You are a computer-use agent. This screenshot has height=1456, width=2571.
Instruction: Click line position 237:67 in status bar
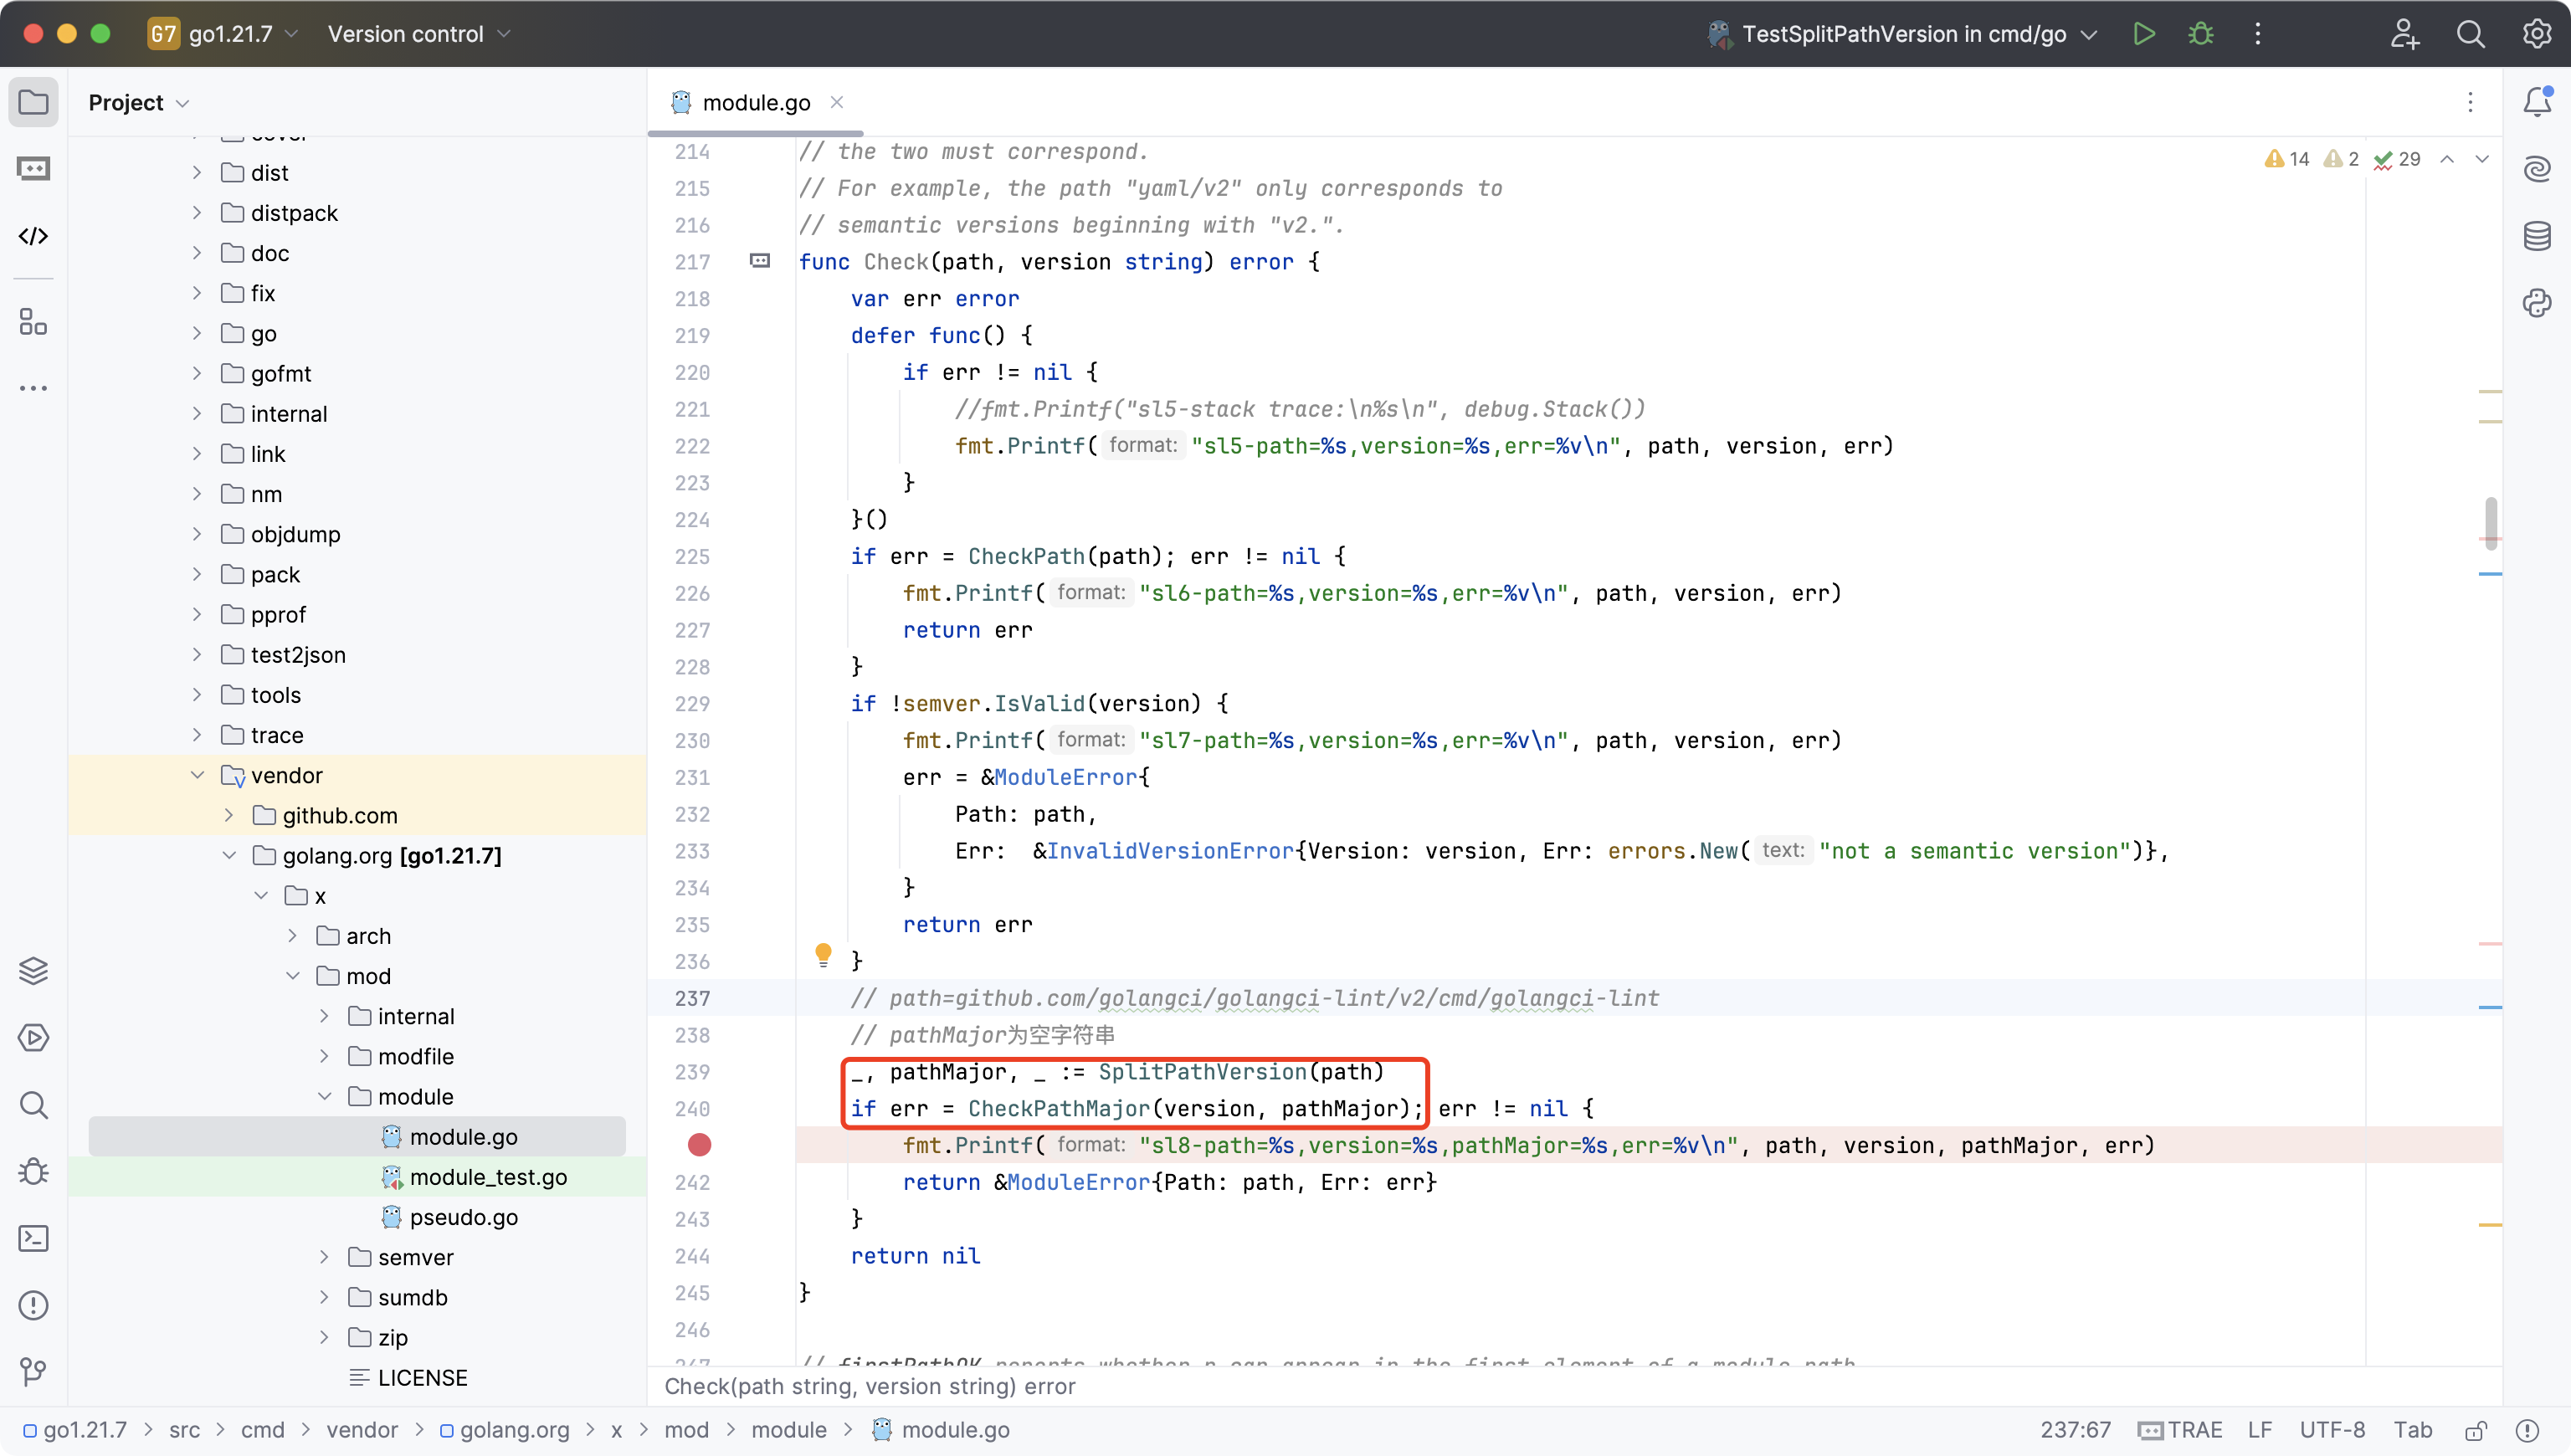click(x=2075, y=1430)
